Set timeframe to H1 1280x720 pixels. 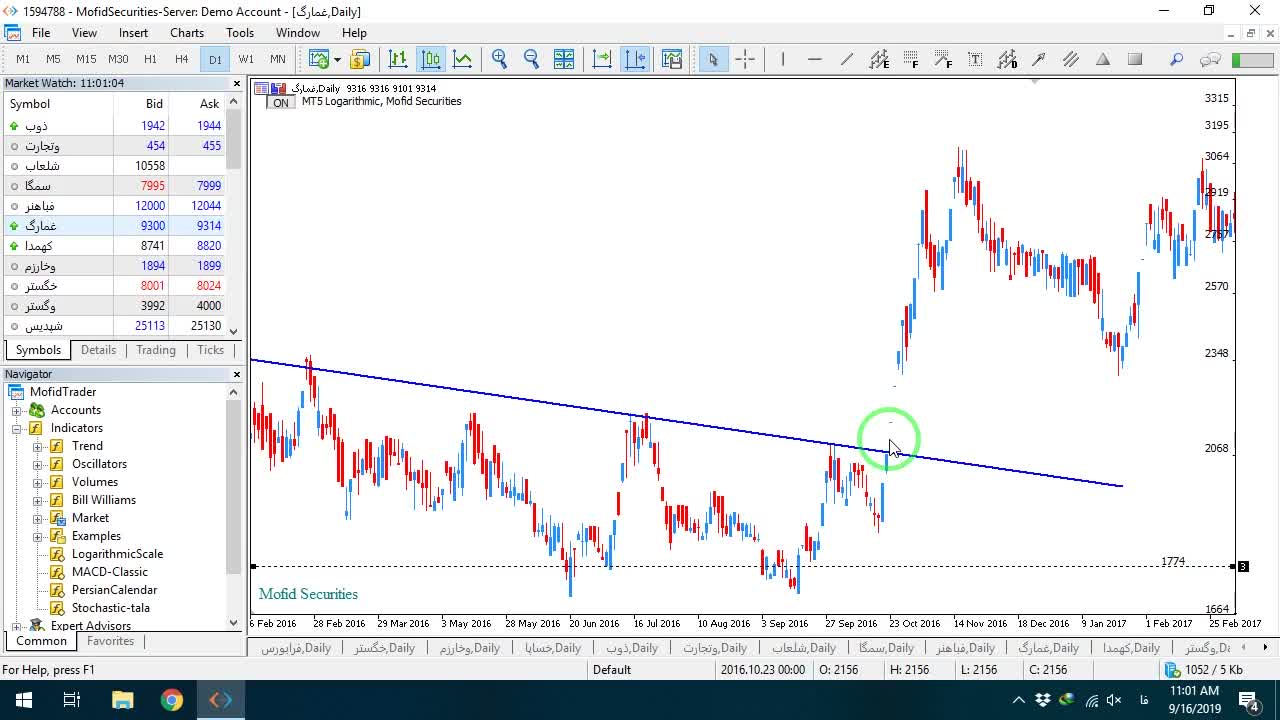[150, 59]
